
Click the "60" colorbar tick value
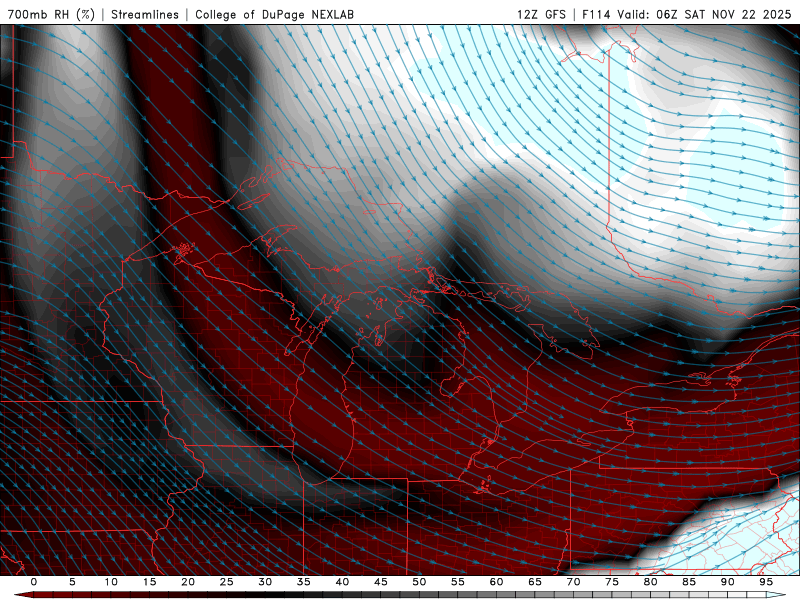496,582
